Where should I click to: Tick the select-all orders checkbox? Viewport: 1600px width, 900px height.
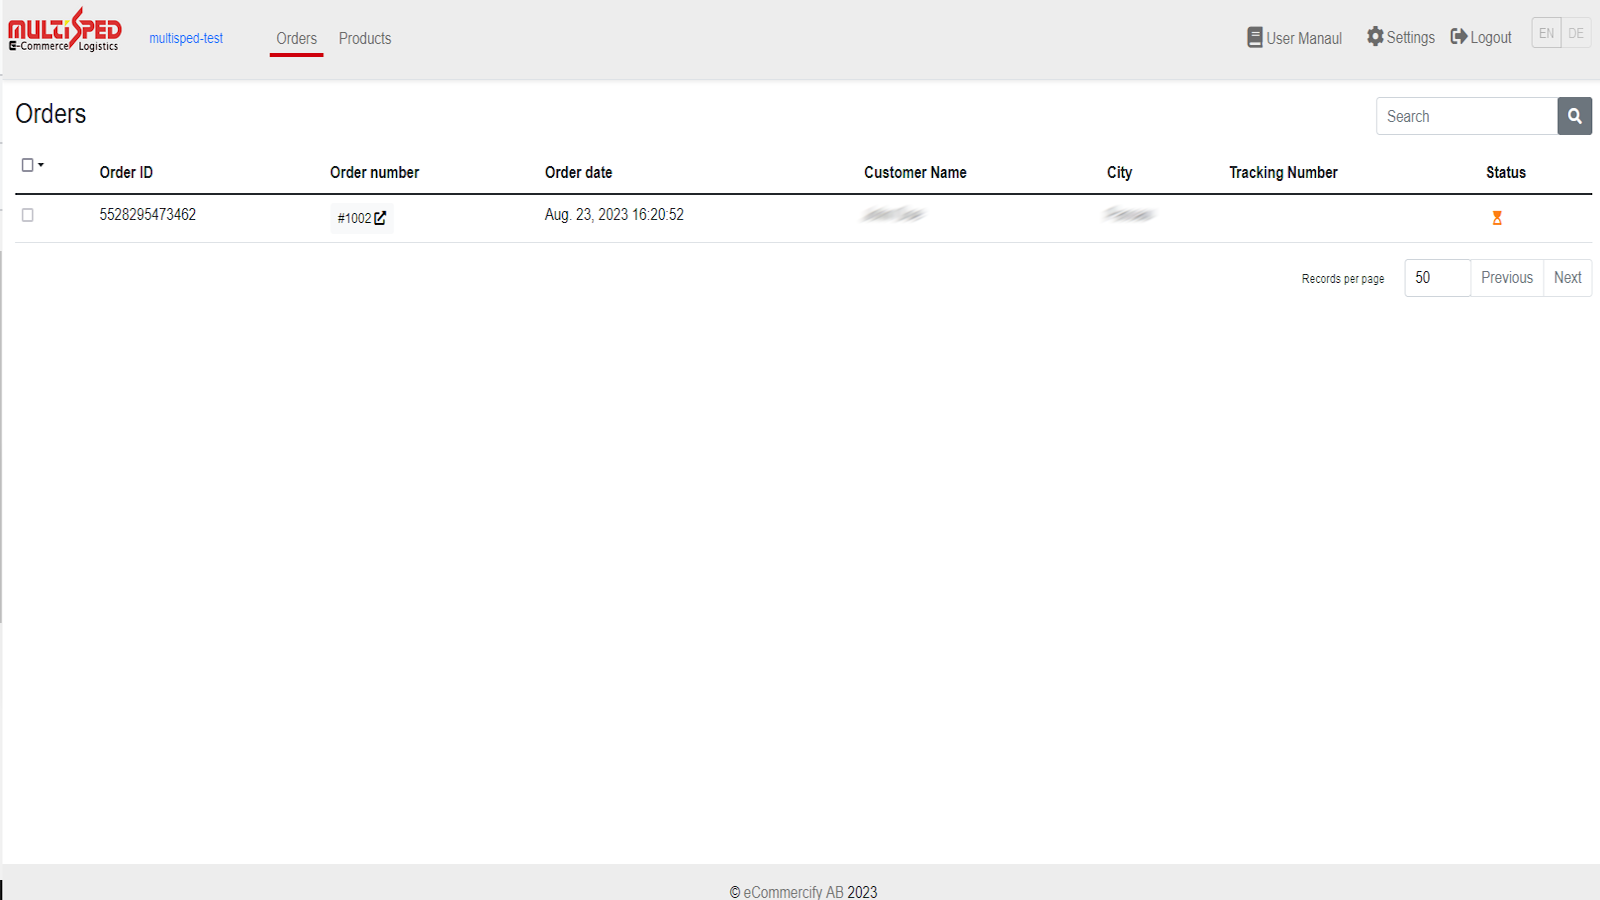(x=28, y=165)
